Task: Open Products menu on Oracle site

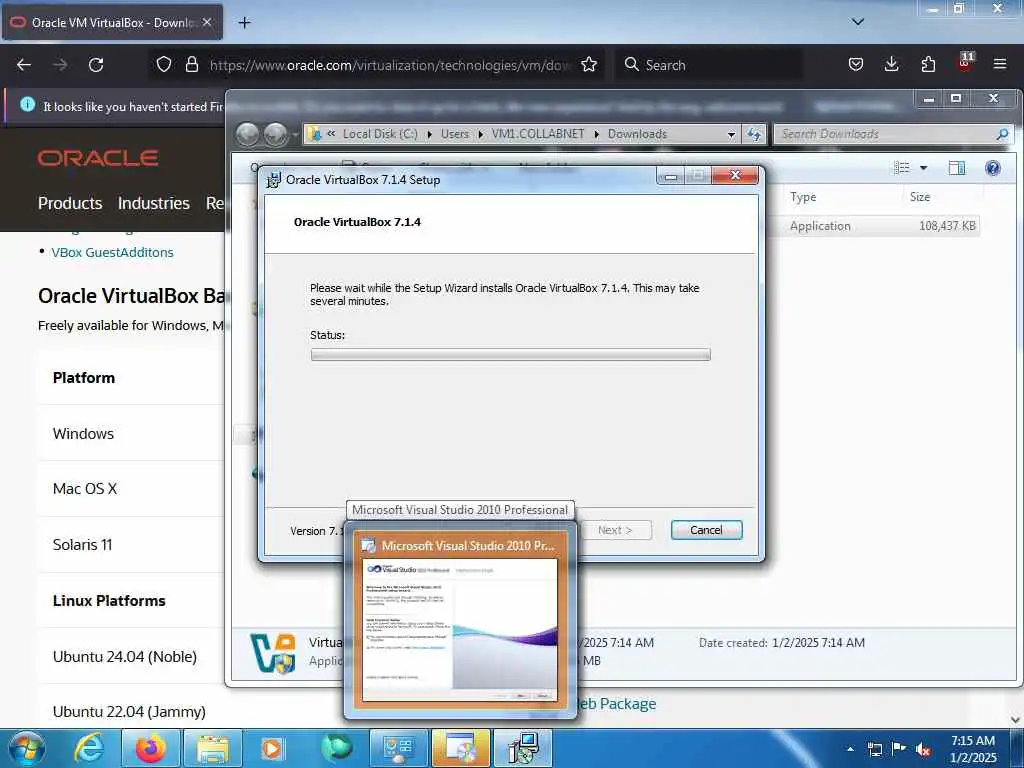Action: pyautogui.click(x=70, y=203)
